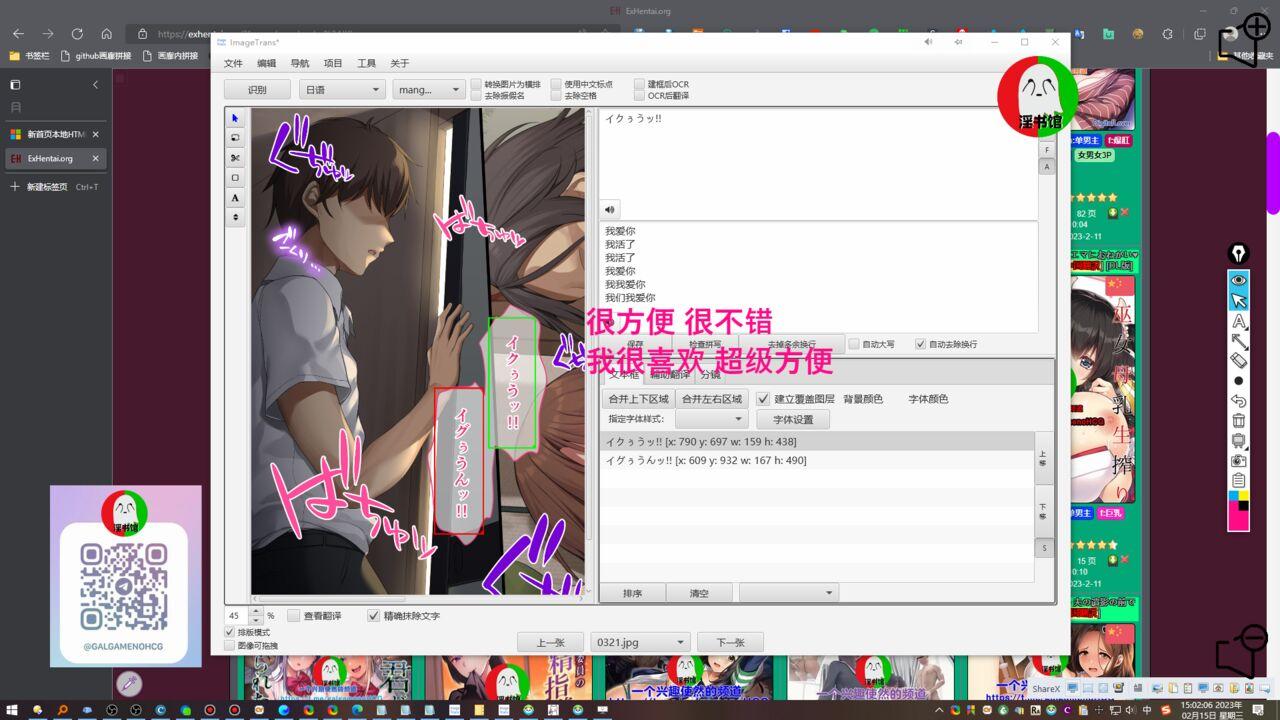Select the arrow pointer tool in ImageTrans
The image size is (1280, 720).
pyautogui.click(x=235, y=118)
